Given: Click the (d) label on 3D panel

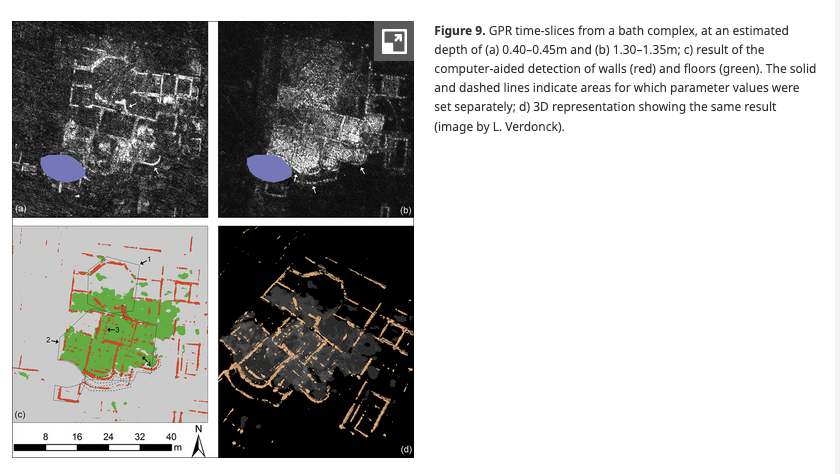Looking at the screenshot, I should tap(406, 449).
